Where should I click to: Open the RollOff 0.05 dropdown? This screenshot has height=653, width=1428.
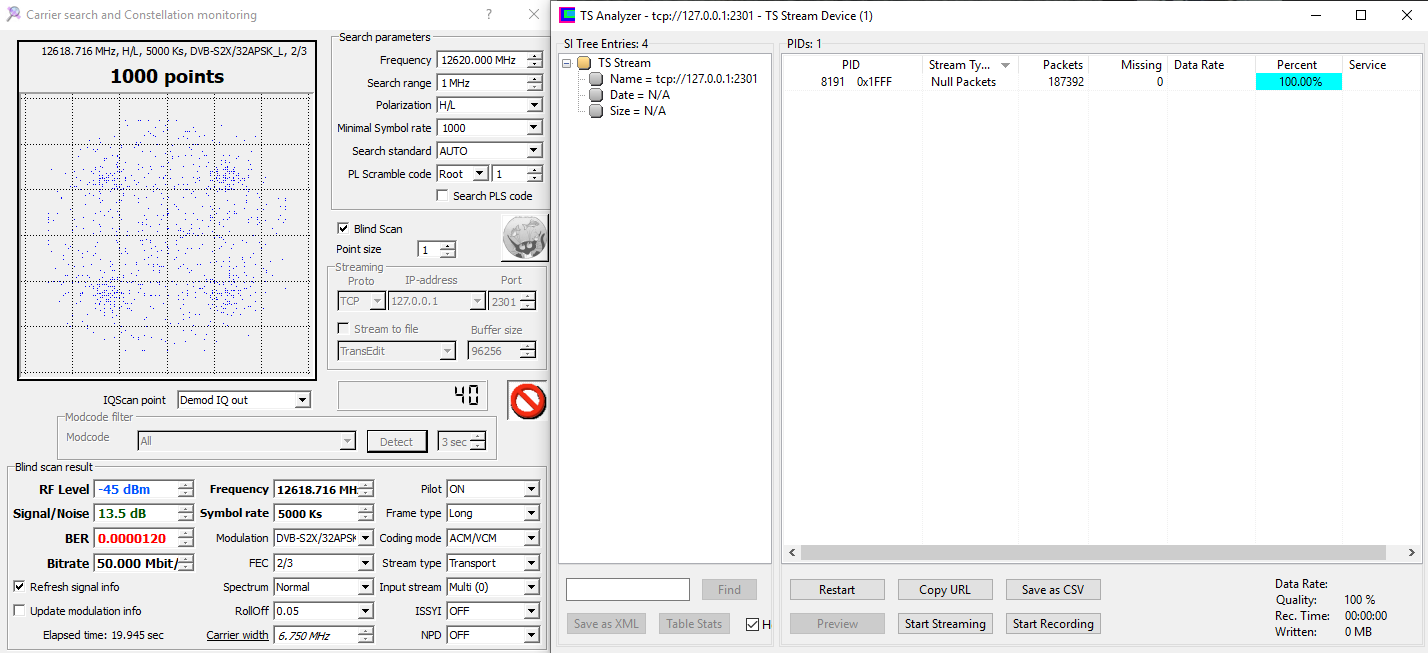click(x=365, y=611)
